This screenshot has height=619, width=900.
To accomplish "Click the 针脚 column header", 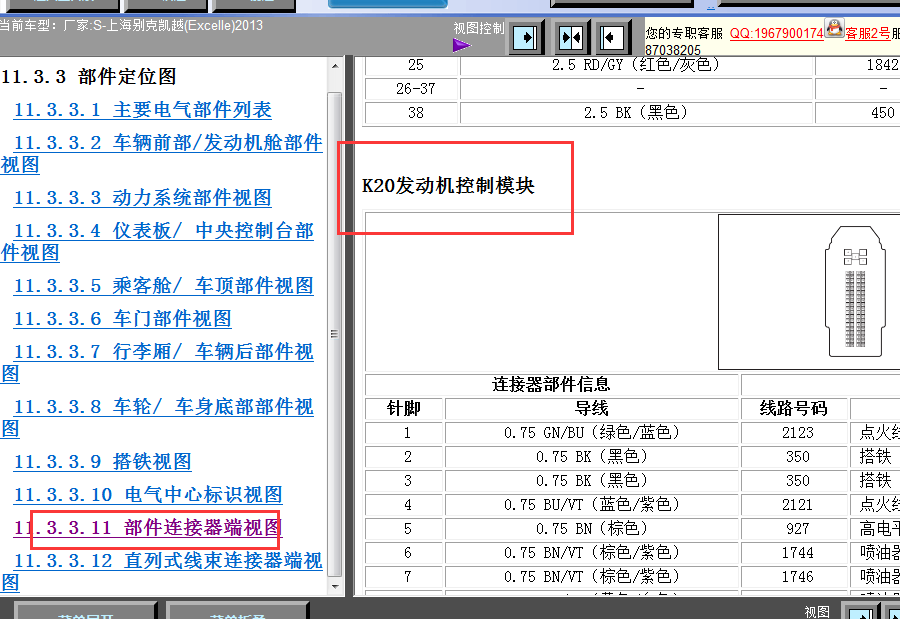I will [x=404, y=409].
